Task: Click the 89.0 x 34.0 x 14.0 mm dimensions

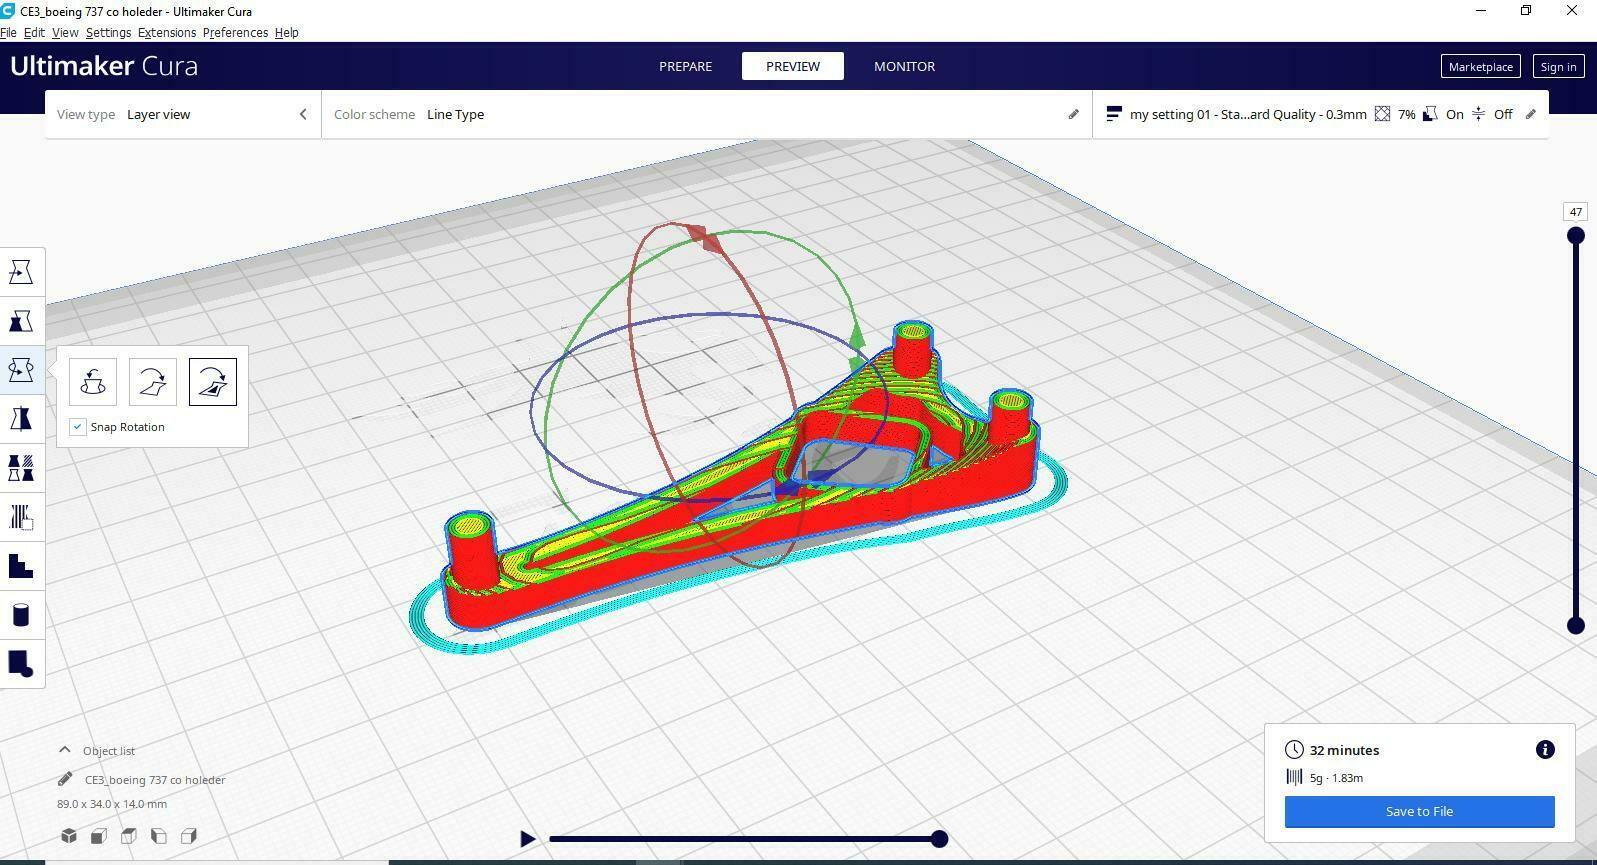Action: [x=112, y=804]
